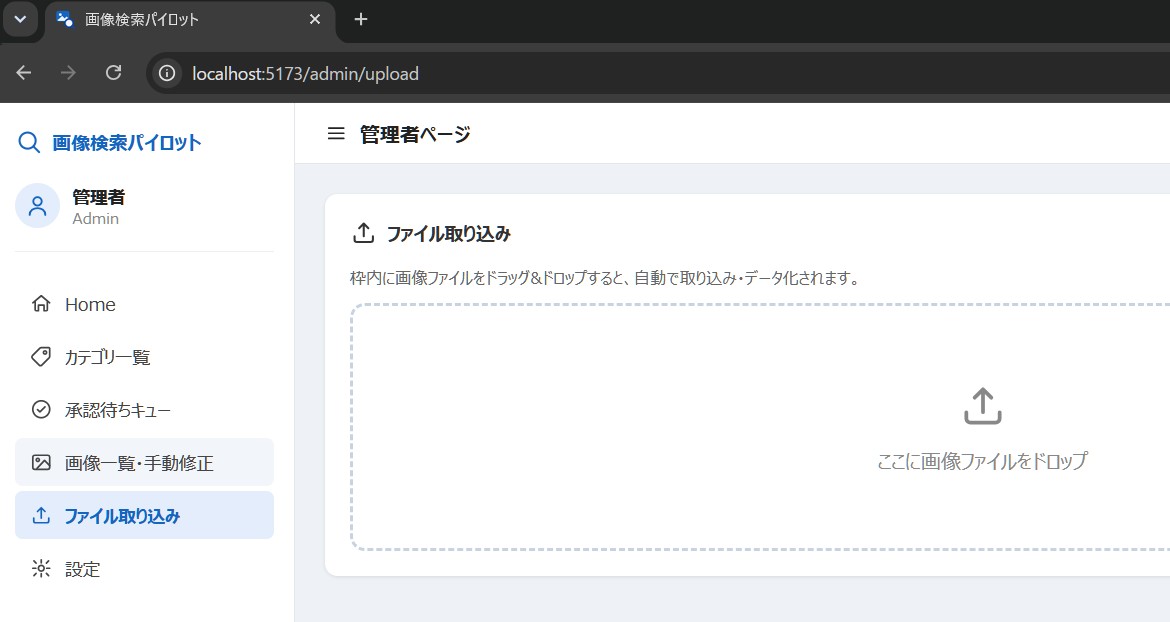Image resolution: width=1170 pixels, height=622 pixels.
Task: Go back to the previous page
Action: coord(24,73)
